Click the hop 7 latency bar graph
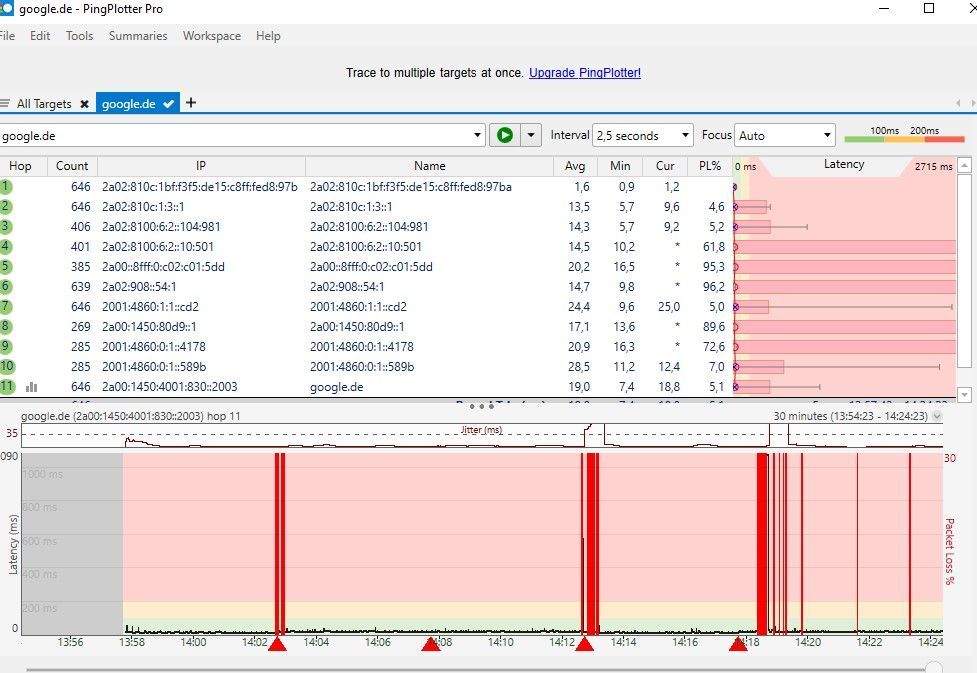 (844, 307)
